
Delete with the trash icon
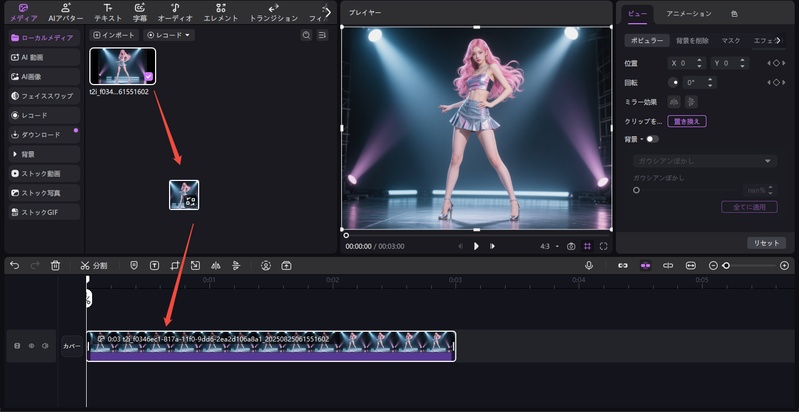click(56, 265)
